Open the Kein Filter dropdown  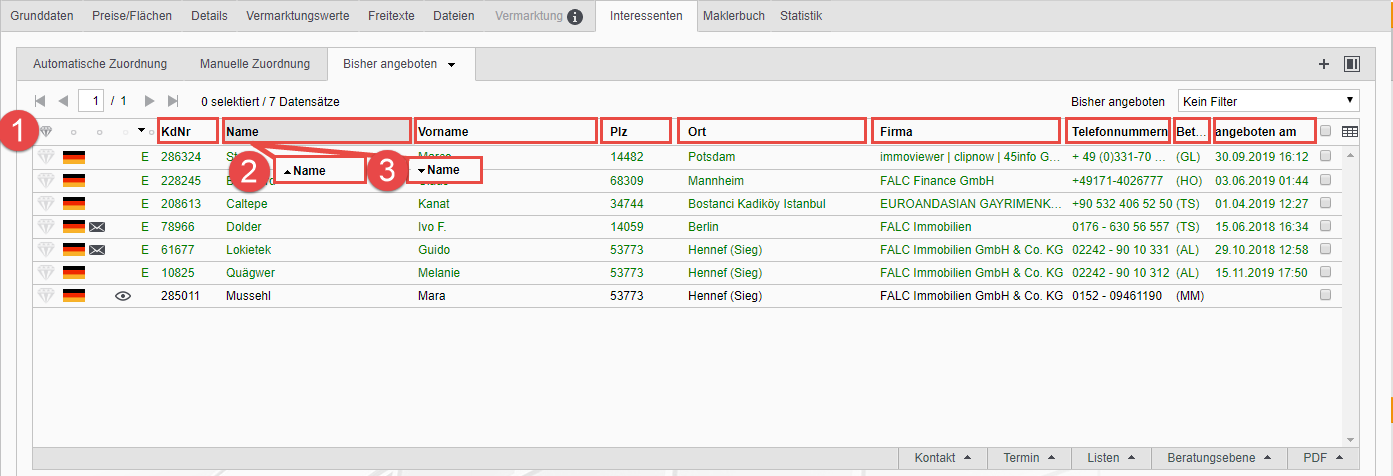click(1268, 101)
